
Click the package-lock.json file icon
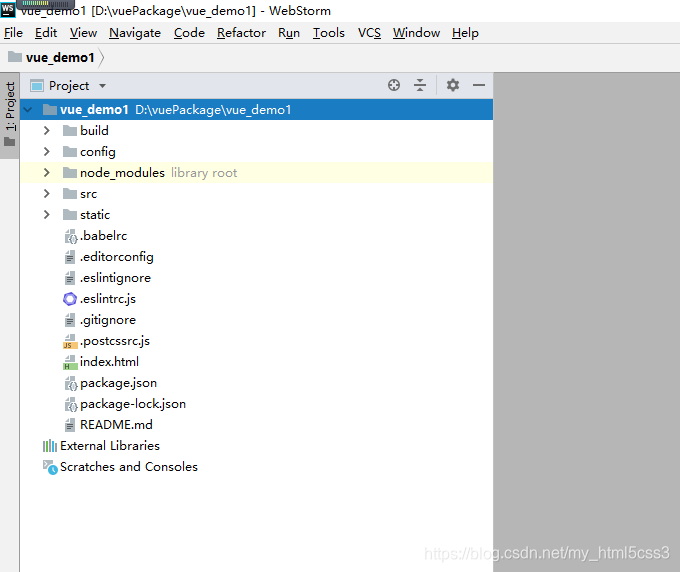pos(70,404)
